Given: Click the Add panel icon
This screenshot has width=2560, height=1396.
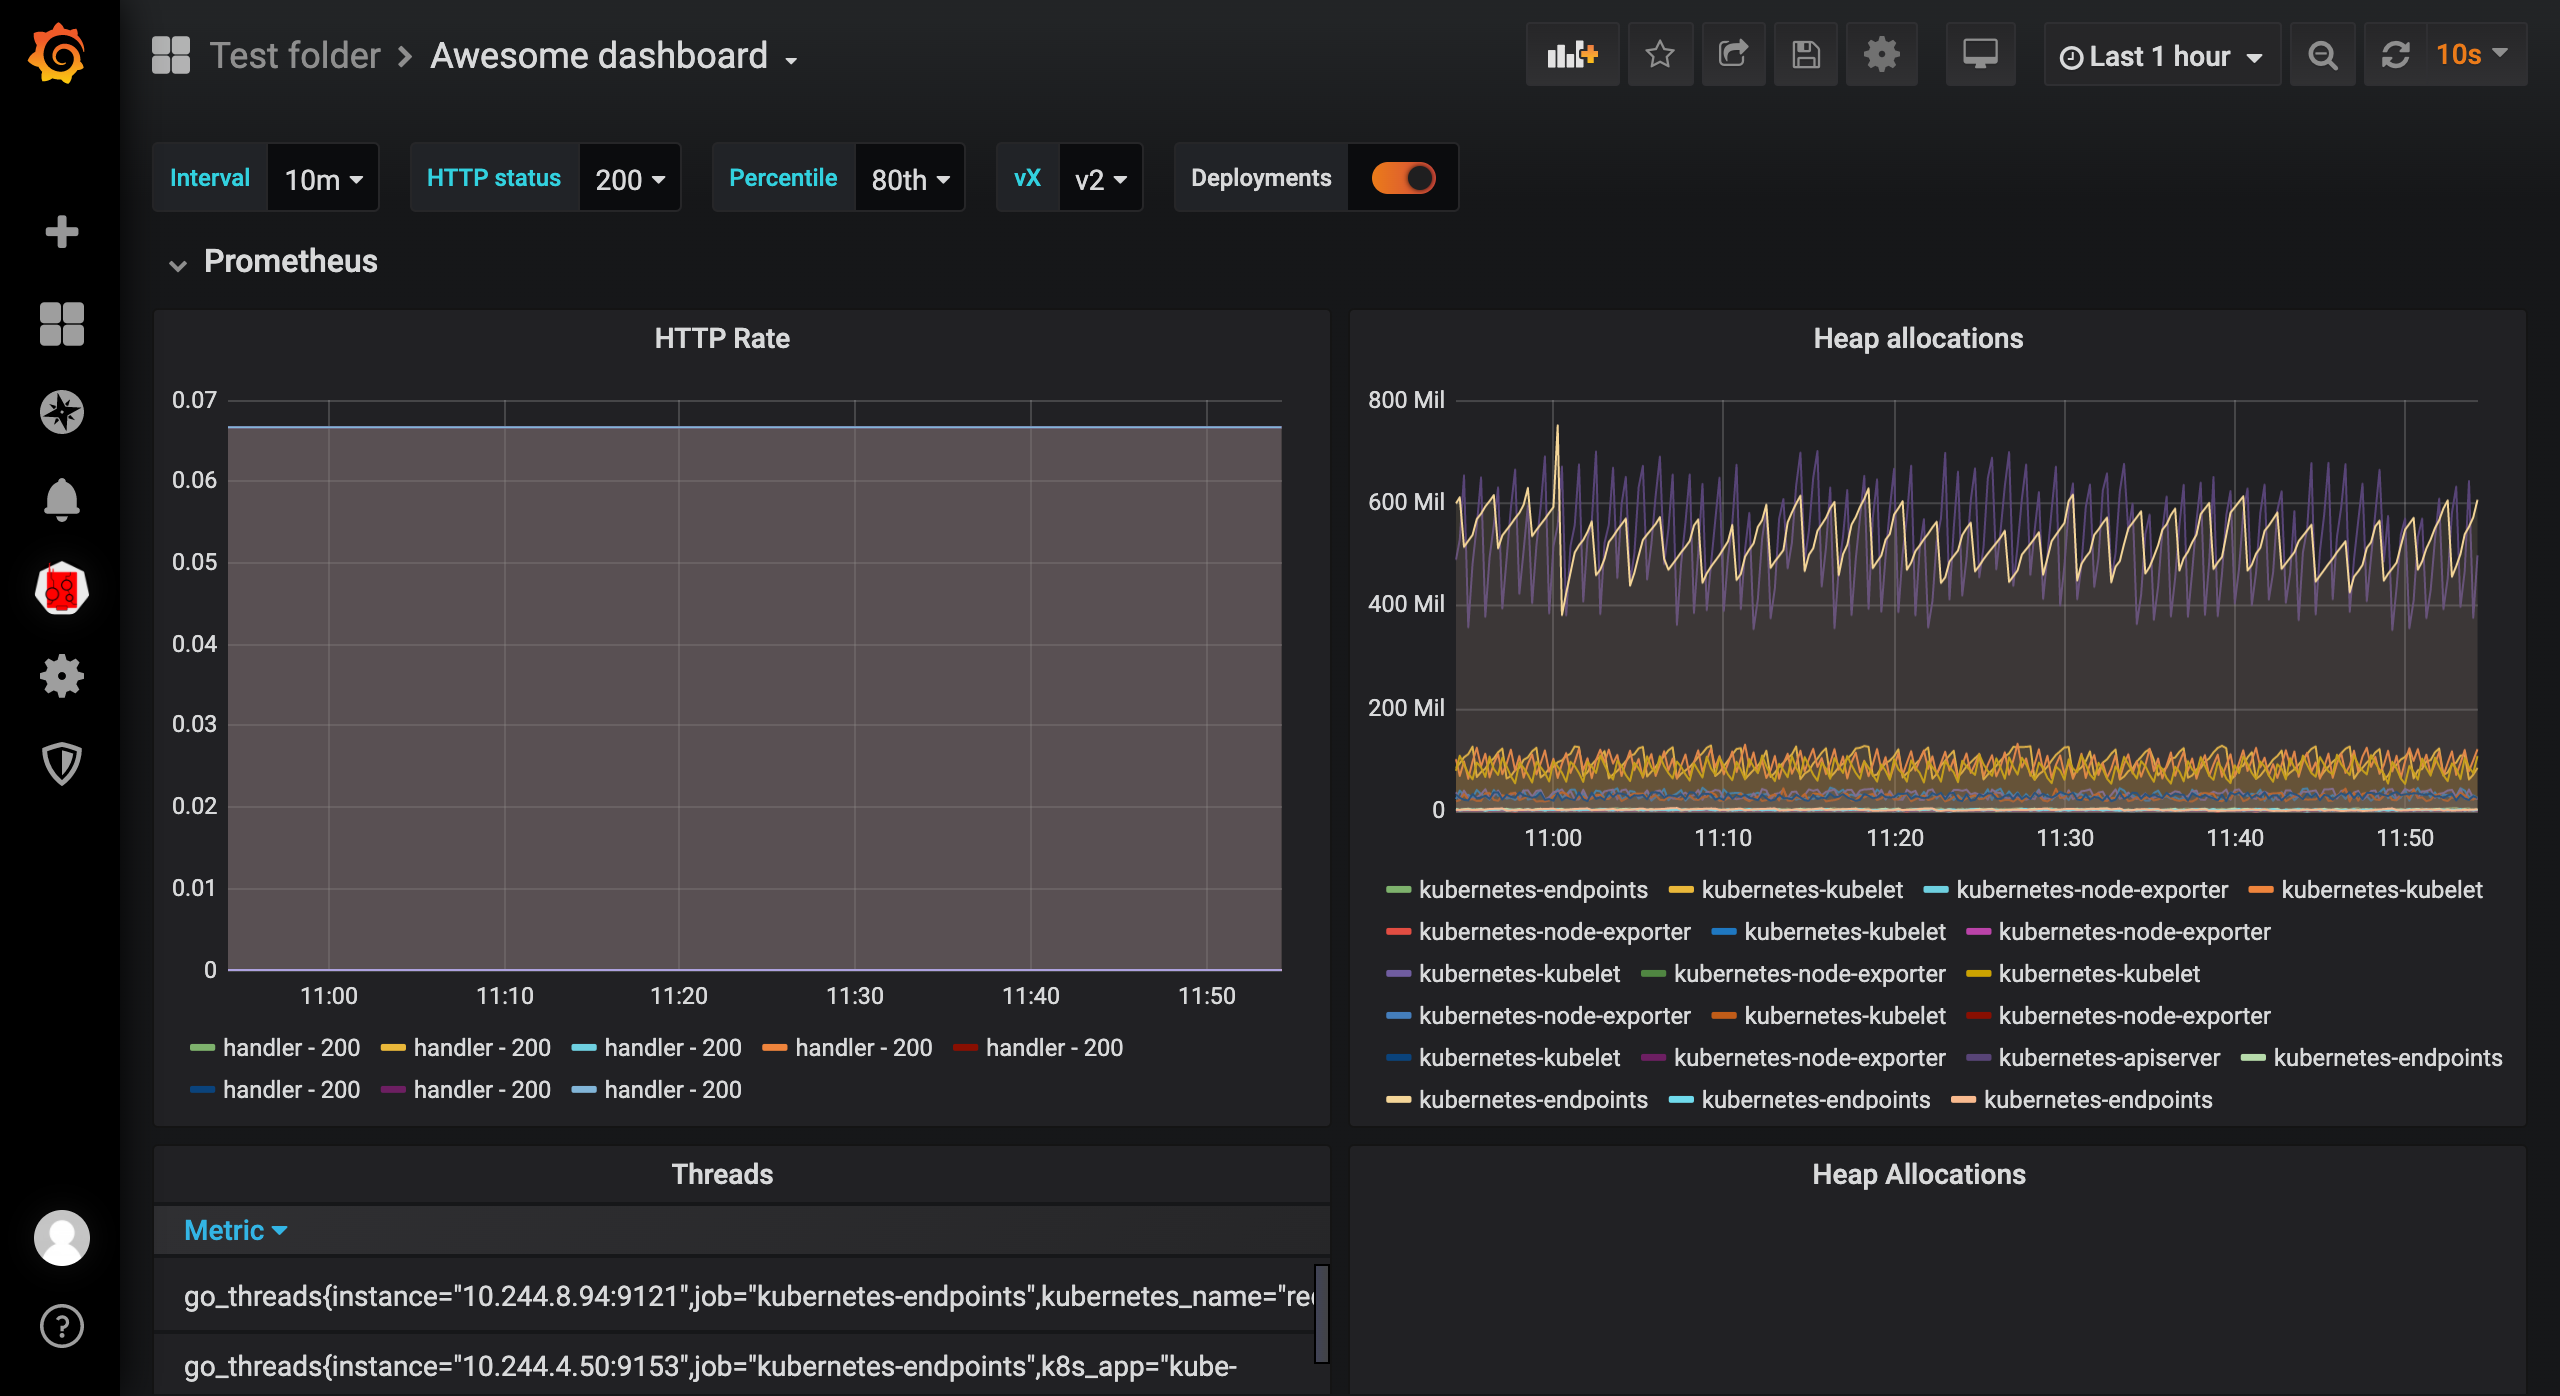Looking at the screenshot, I should point(1572,54).
